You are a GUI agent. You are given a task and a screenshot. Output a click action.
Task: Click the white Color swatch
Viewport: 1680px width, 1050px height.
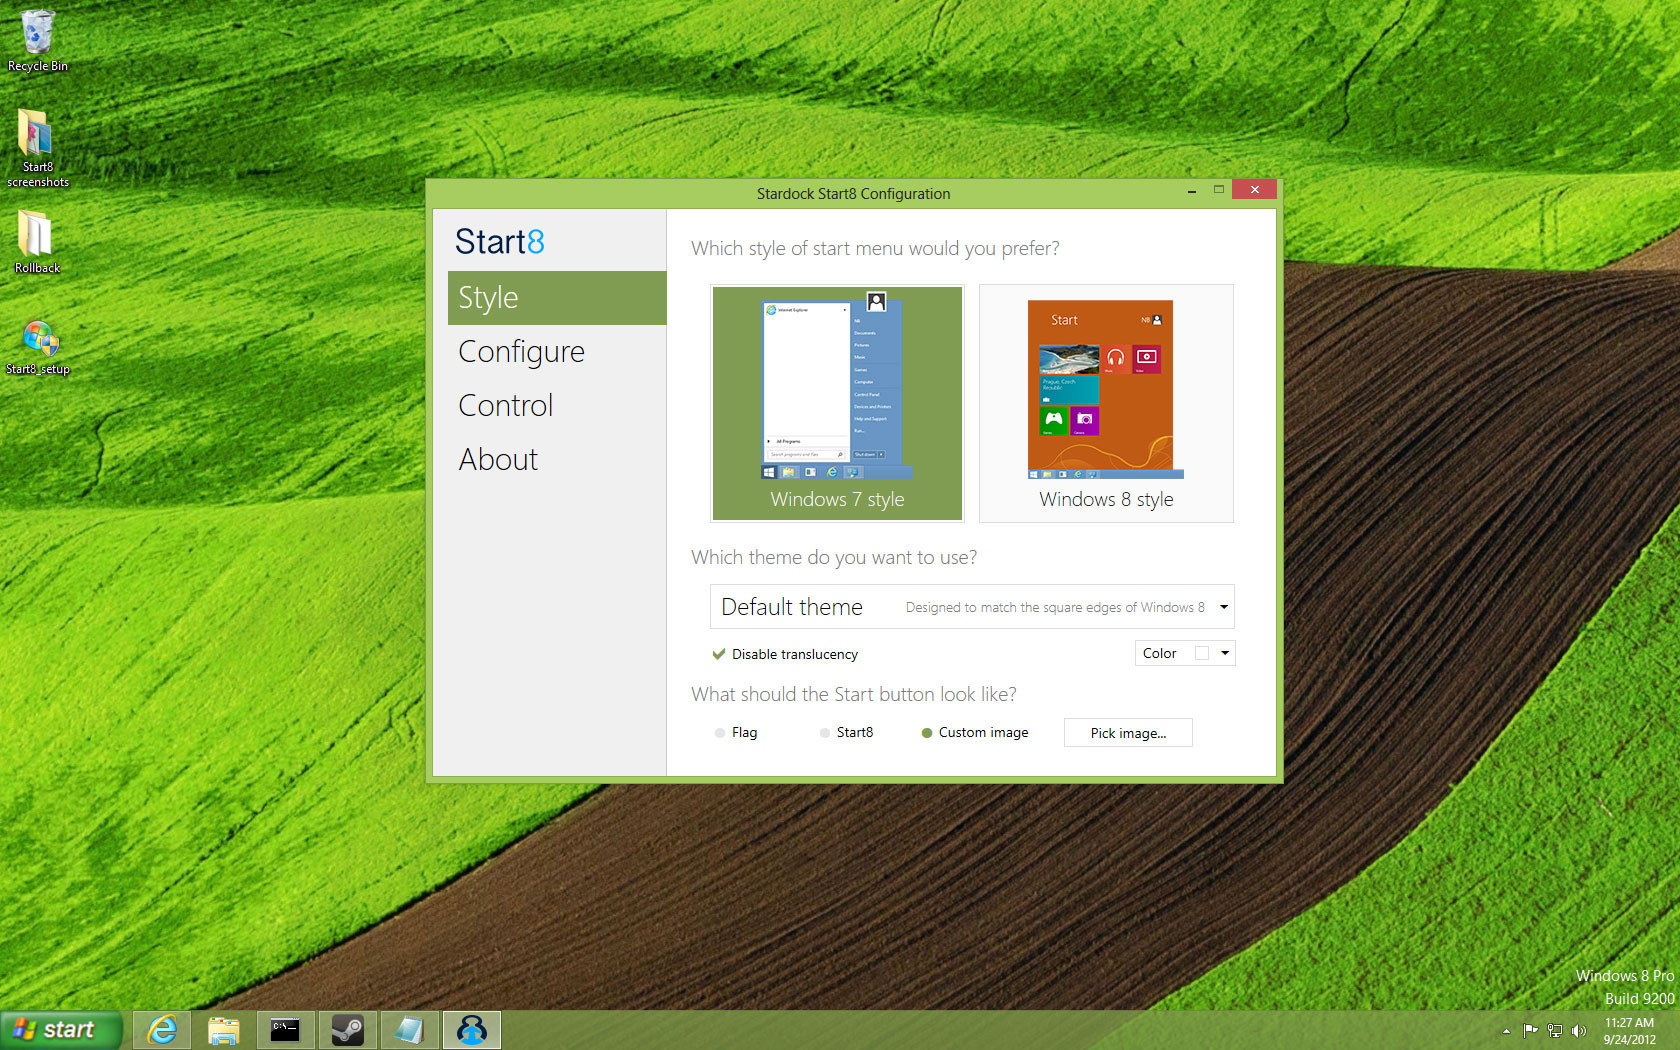pos(1202,653)
